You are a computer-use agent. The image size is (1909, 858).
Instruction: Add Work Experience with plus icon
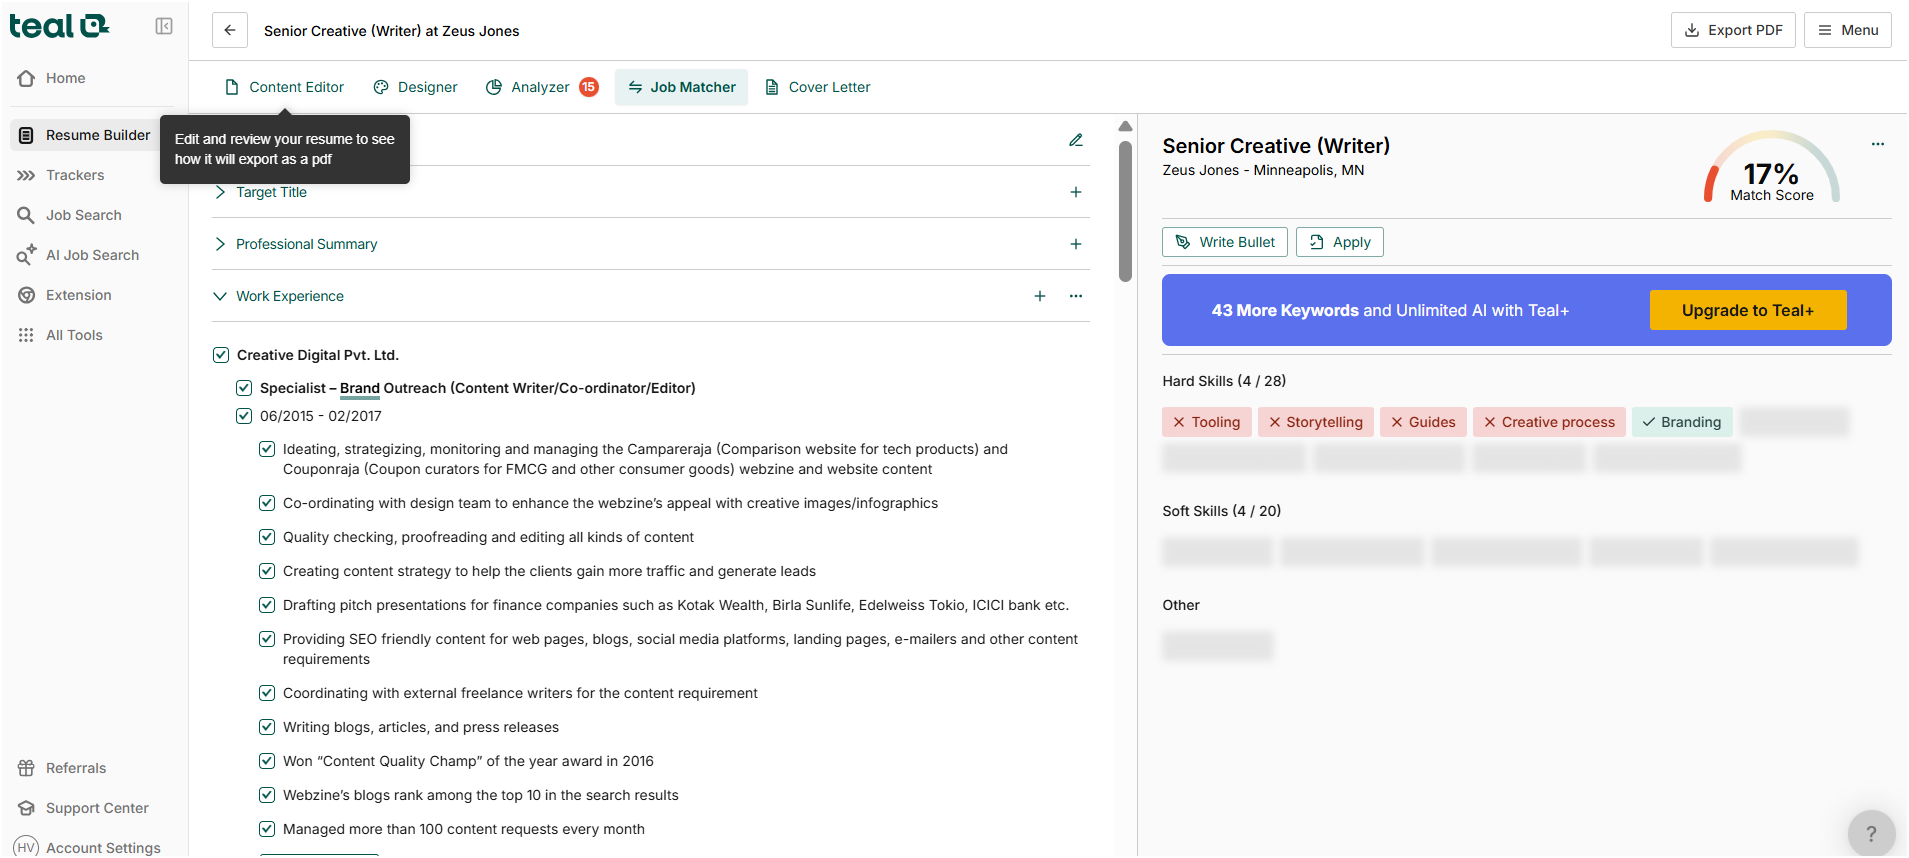pos(1040,296)
